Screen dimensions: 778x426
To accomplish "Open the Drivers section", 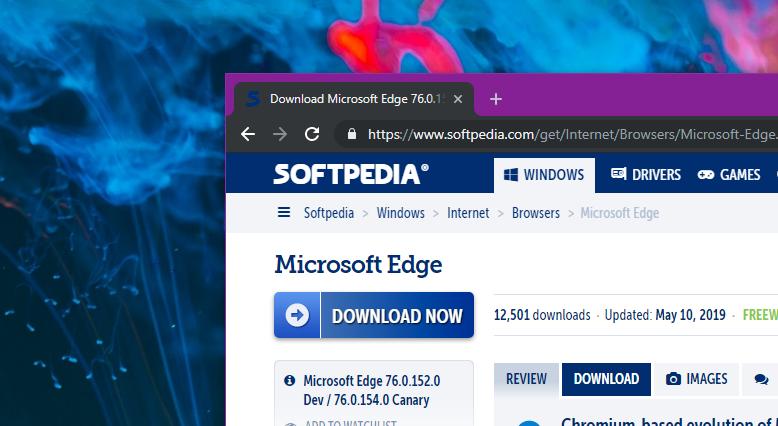I will 645,175.
